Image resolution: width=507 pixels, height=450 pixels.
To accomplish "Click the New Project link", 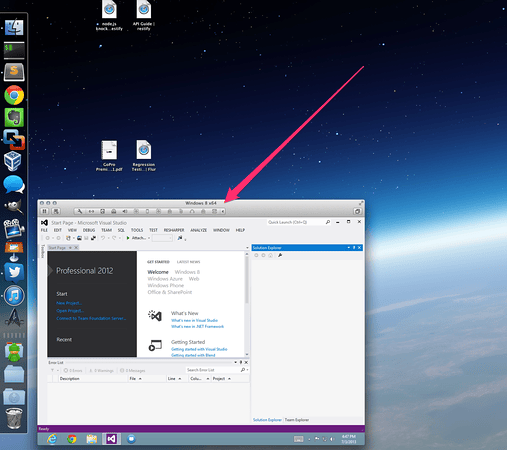I will tap(69, 303).
